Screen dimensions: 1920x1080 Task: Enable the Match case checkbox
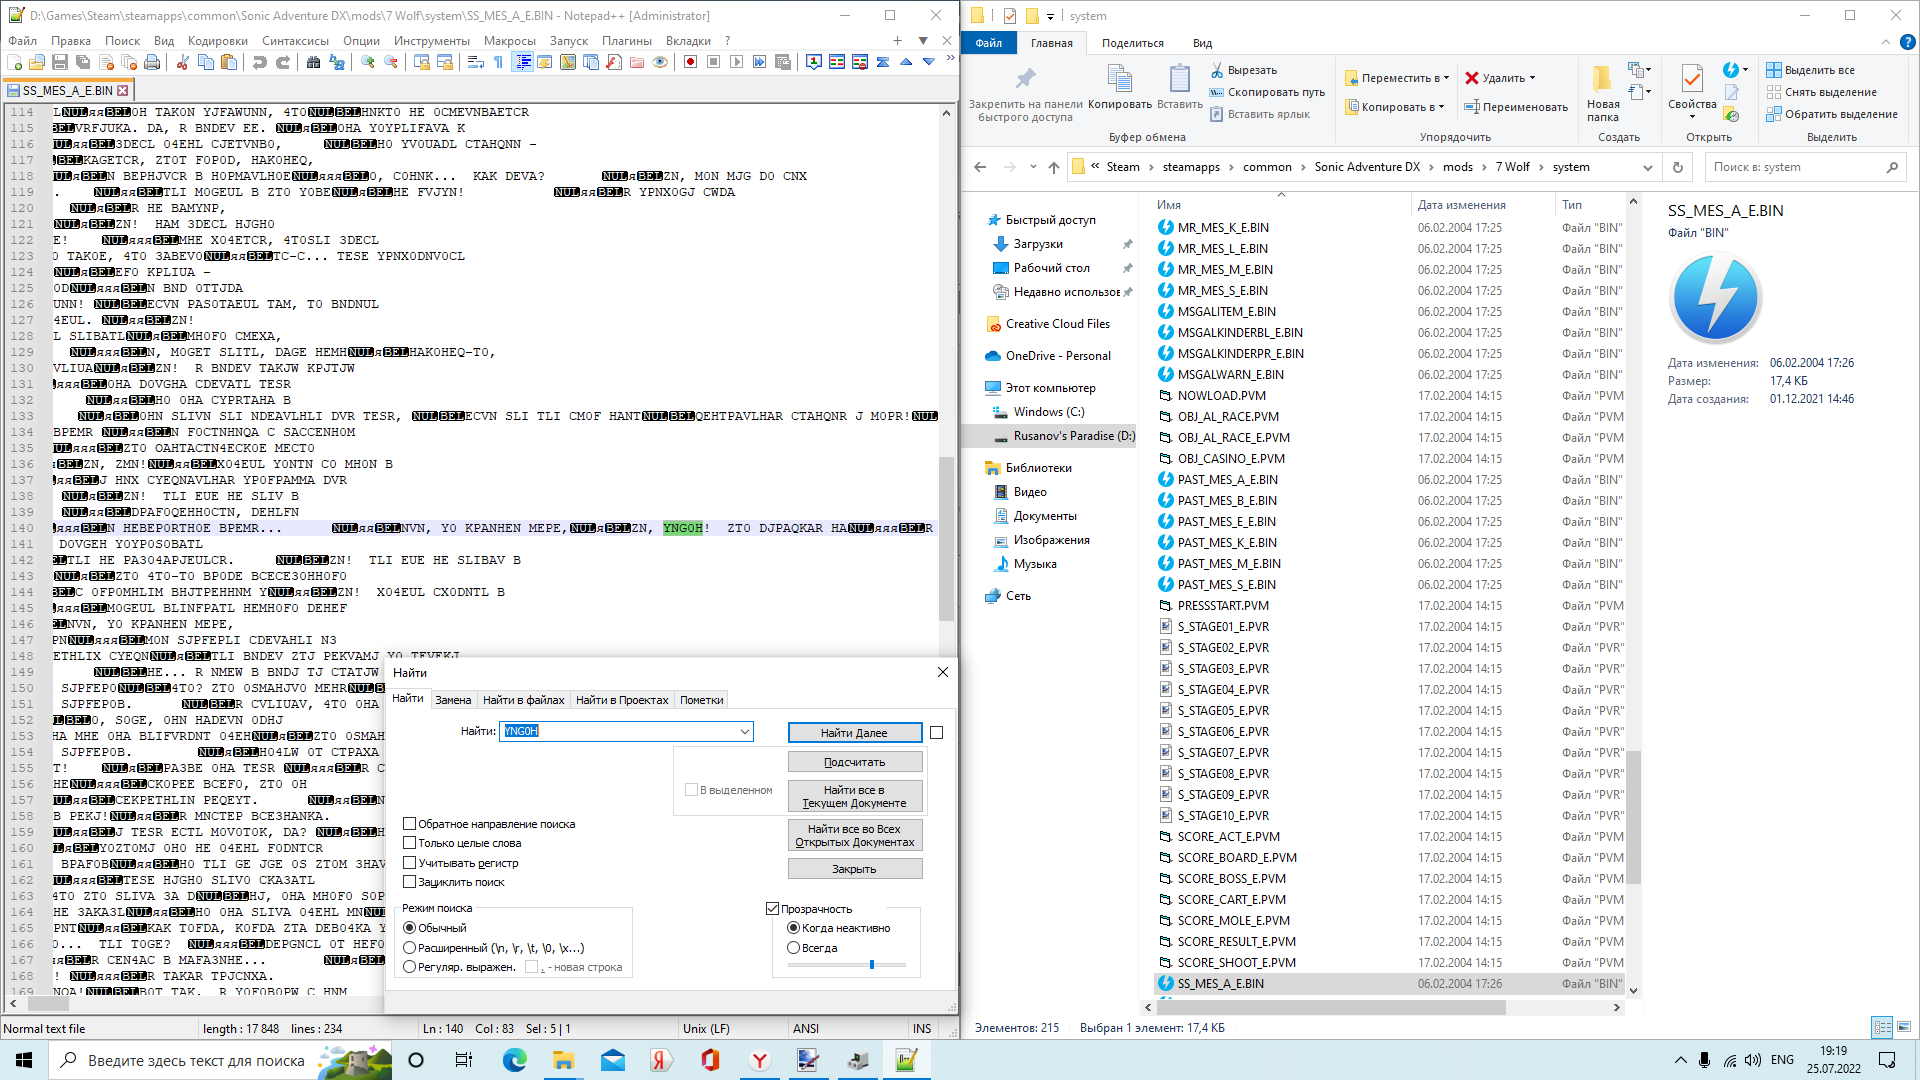pyautogui.click(x=410, y=863)
